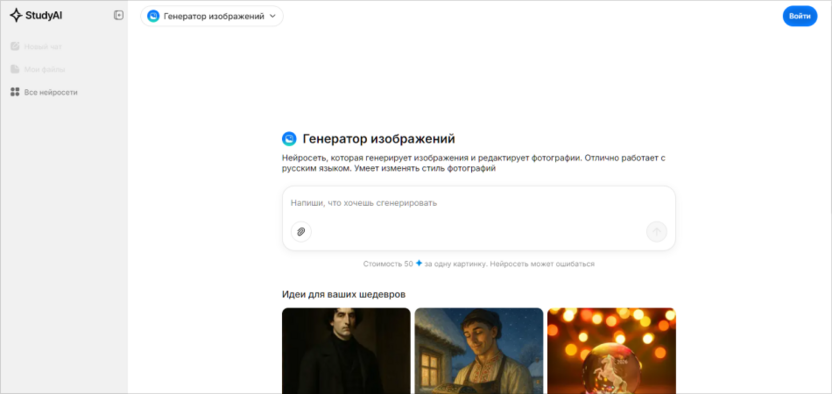Click the Войти button

pyautogui.click(x=800, y=16)
